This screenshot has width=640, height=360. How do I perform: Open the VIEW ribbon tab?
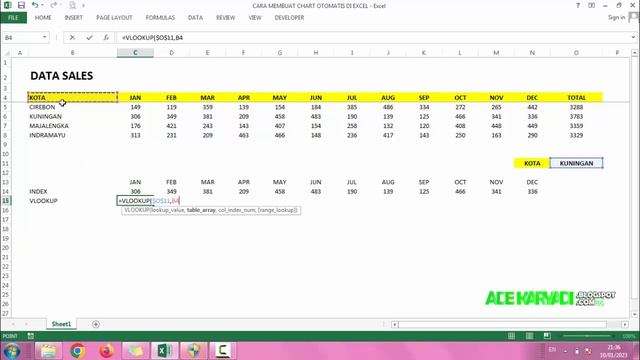pos(255,18)
